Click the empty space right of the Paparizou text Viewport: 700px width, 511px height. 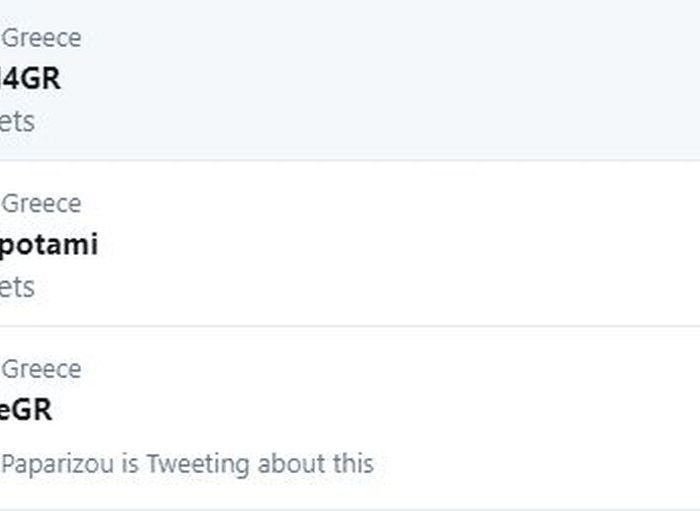point(537,464)
